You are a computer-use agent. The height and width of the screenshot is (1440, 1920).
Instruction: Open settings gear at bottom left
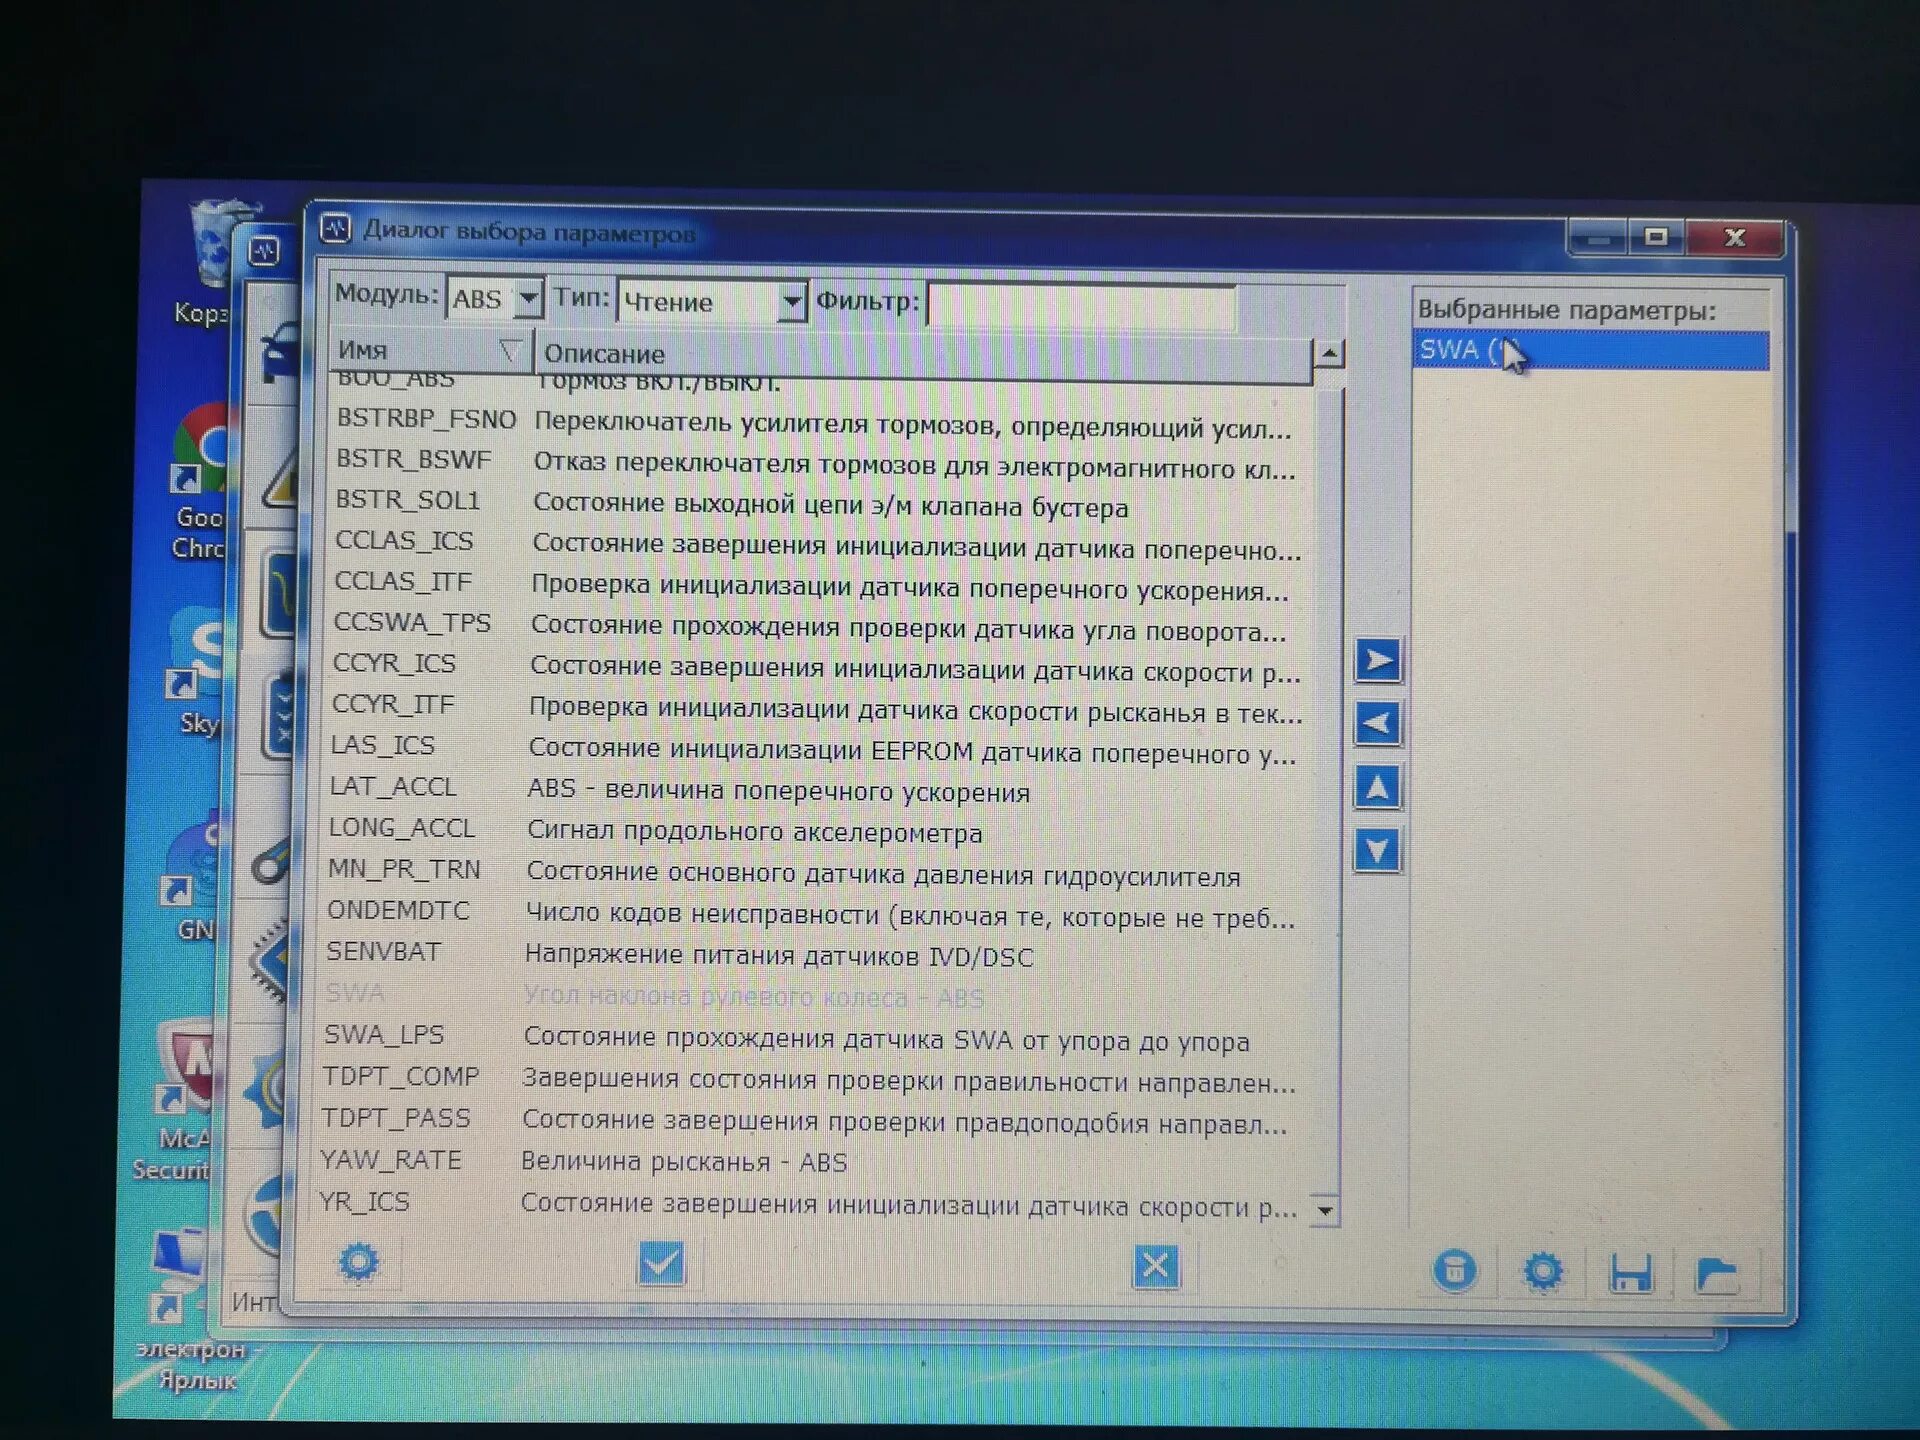[x=359, y=1262]
